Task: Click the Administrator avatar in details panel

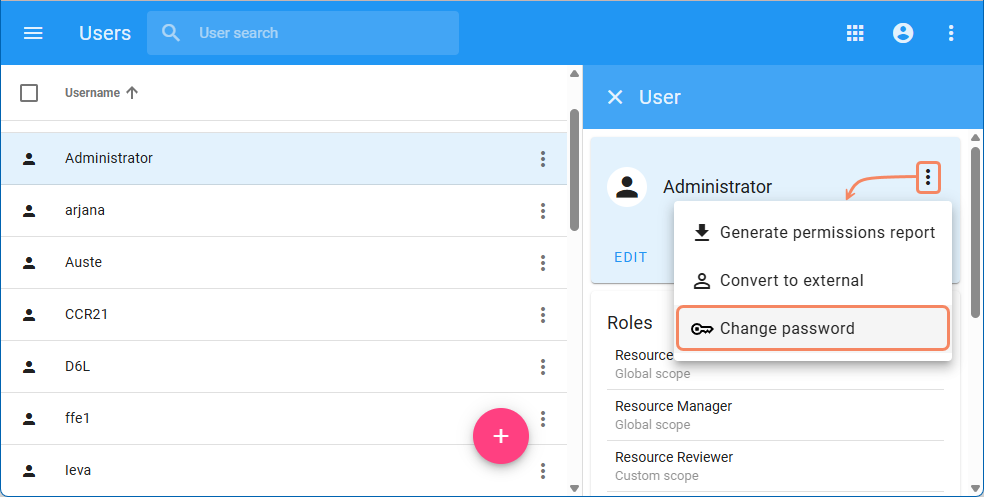Action: tap(627, 187)
